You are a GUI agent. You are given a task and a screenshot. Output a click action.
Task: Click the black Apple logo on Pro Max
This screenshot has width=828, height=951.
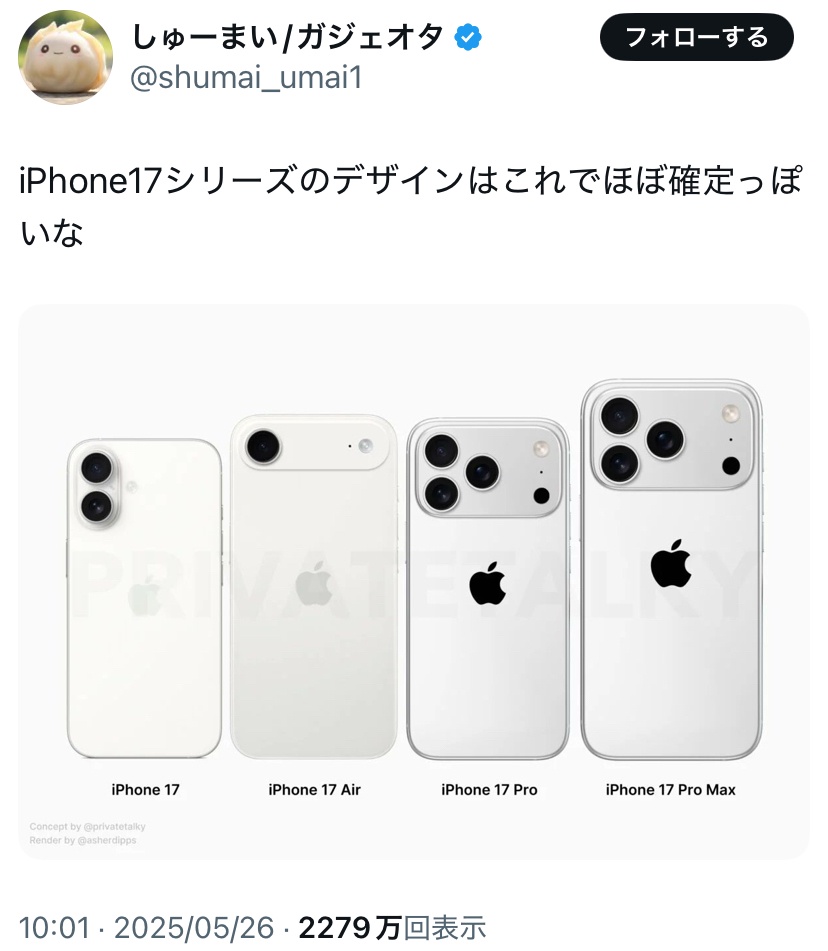click(x=671, y=563)
